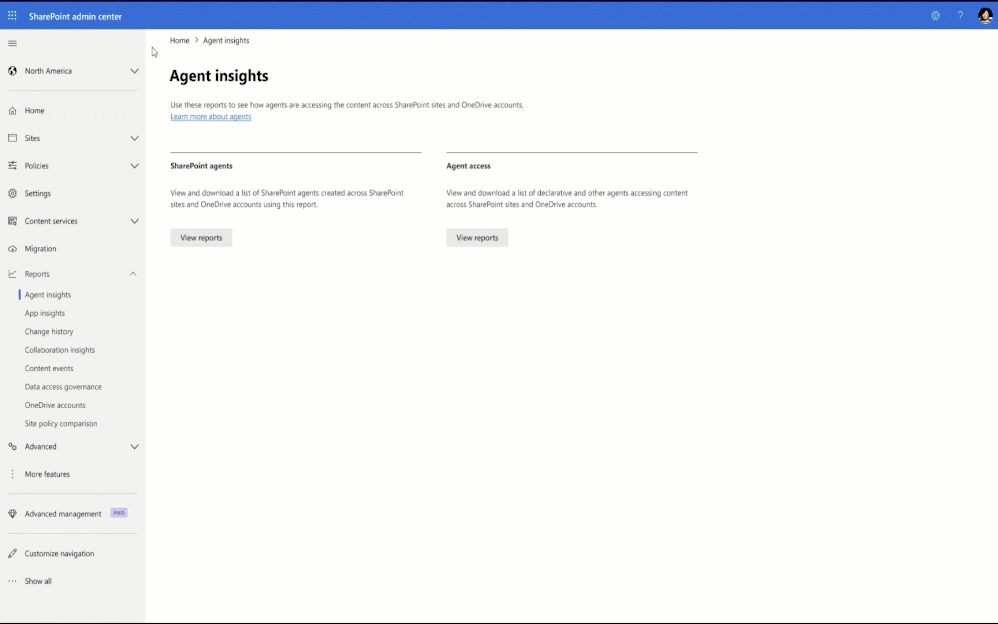The height and width of the screenshot is (624, 998).
Task: Open App insights report
Action: (45, 313)
